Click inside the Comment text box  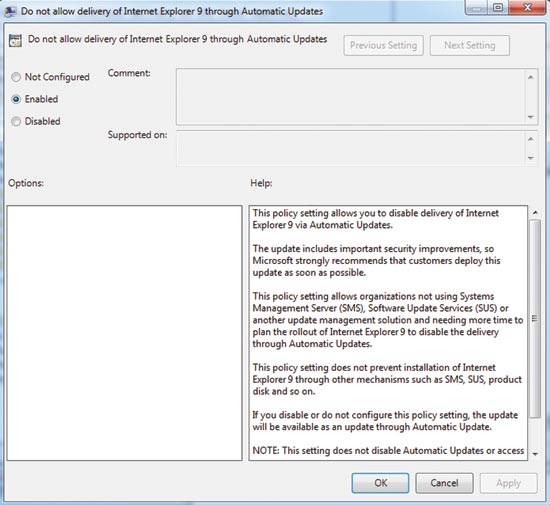point(350,96)
